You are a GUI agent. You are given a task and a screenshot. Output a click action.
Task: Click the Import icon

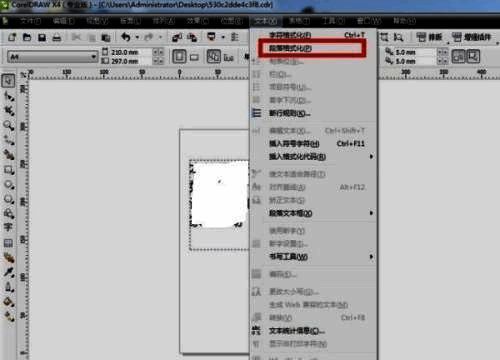click(x=177, y=37)
